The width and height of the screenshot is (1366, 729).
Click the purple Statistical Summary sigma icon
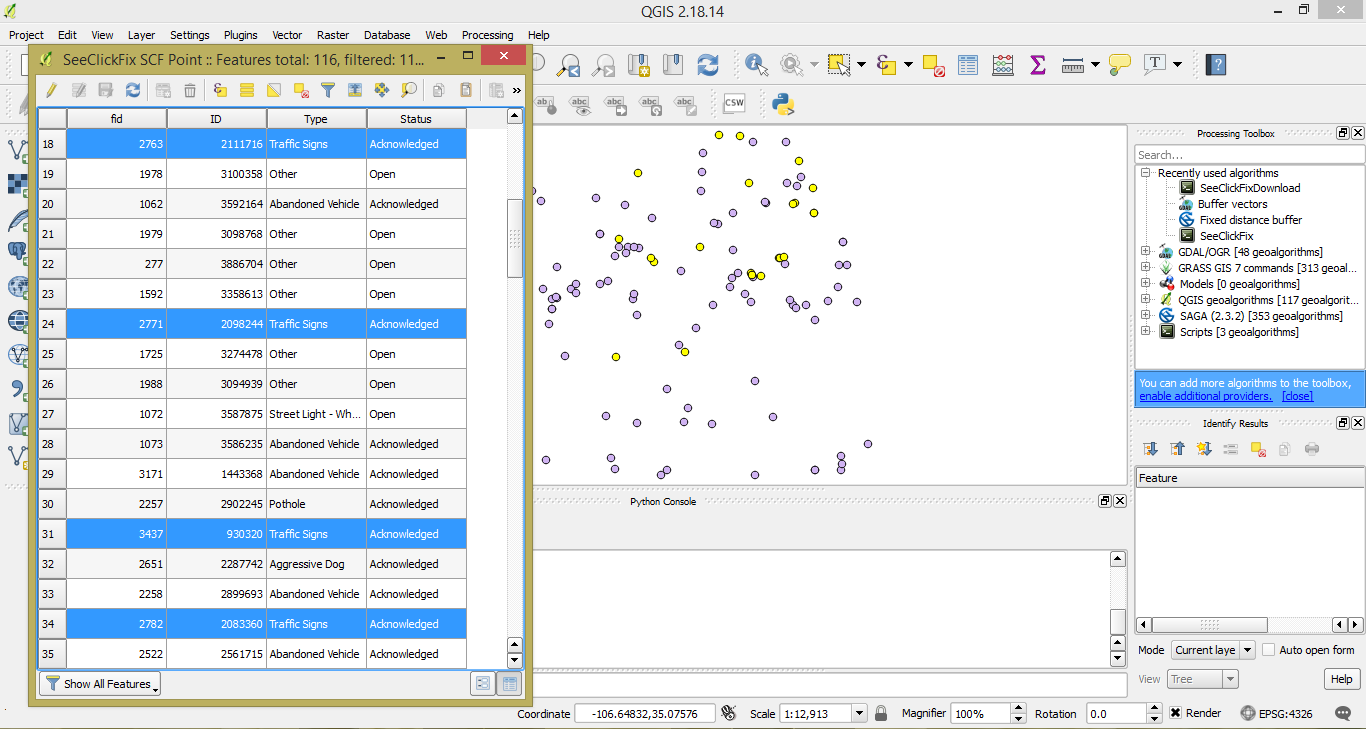coord(1037,65)
